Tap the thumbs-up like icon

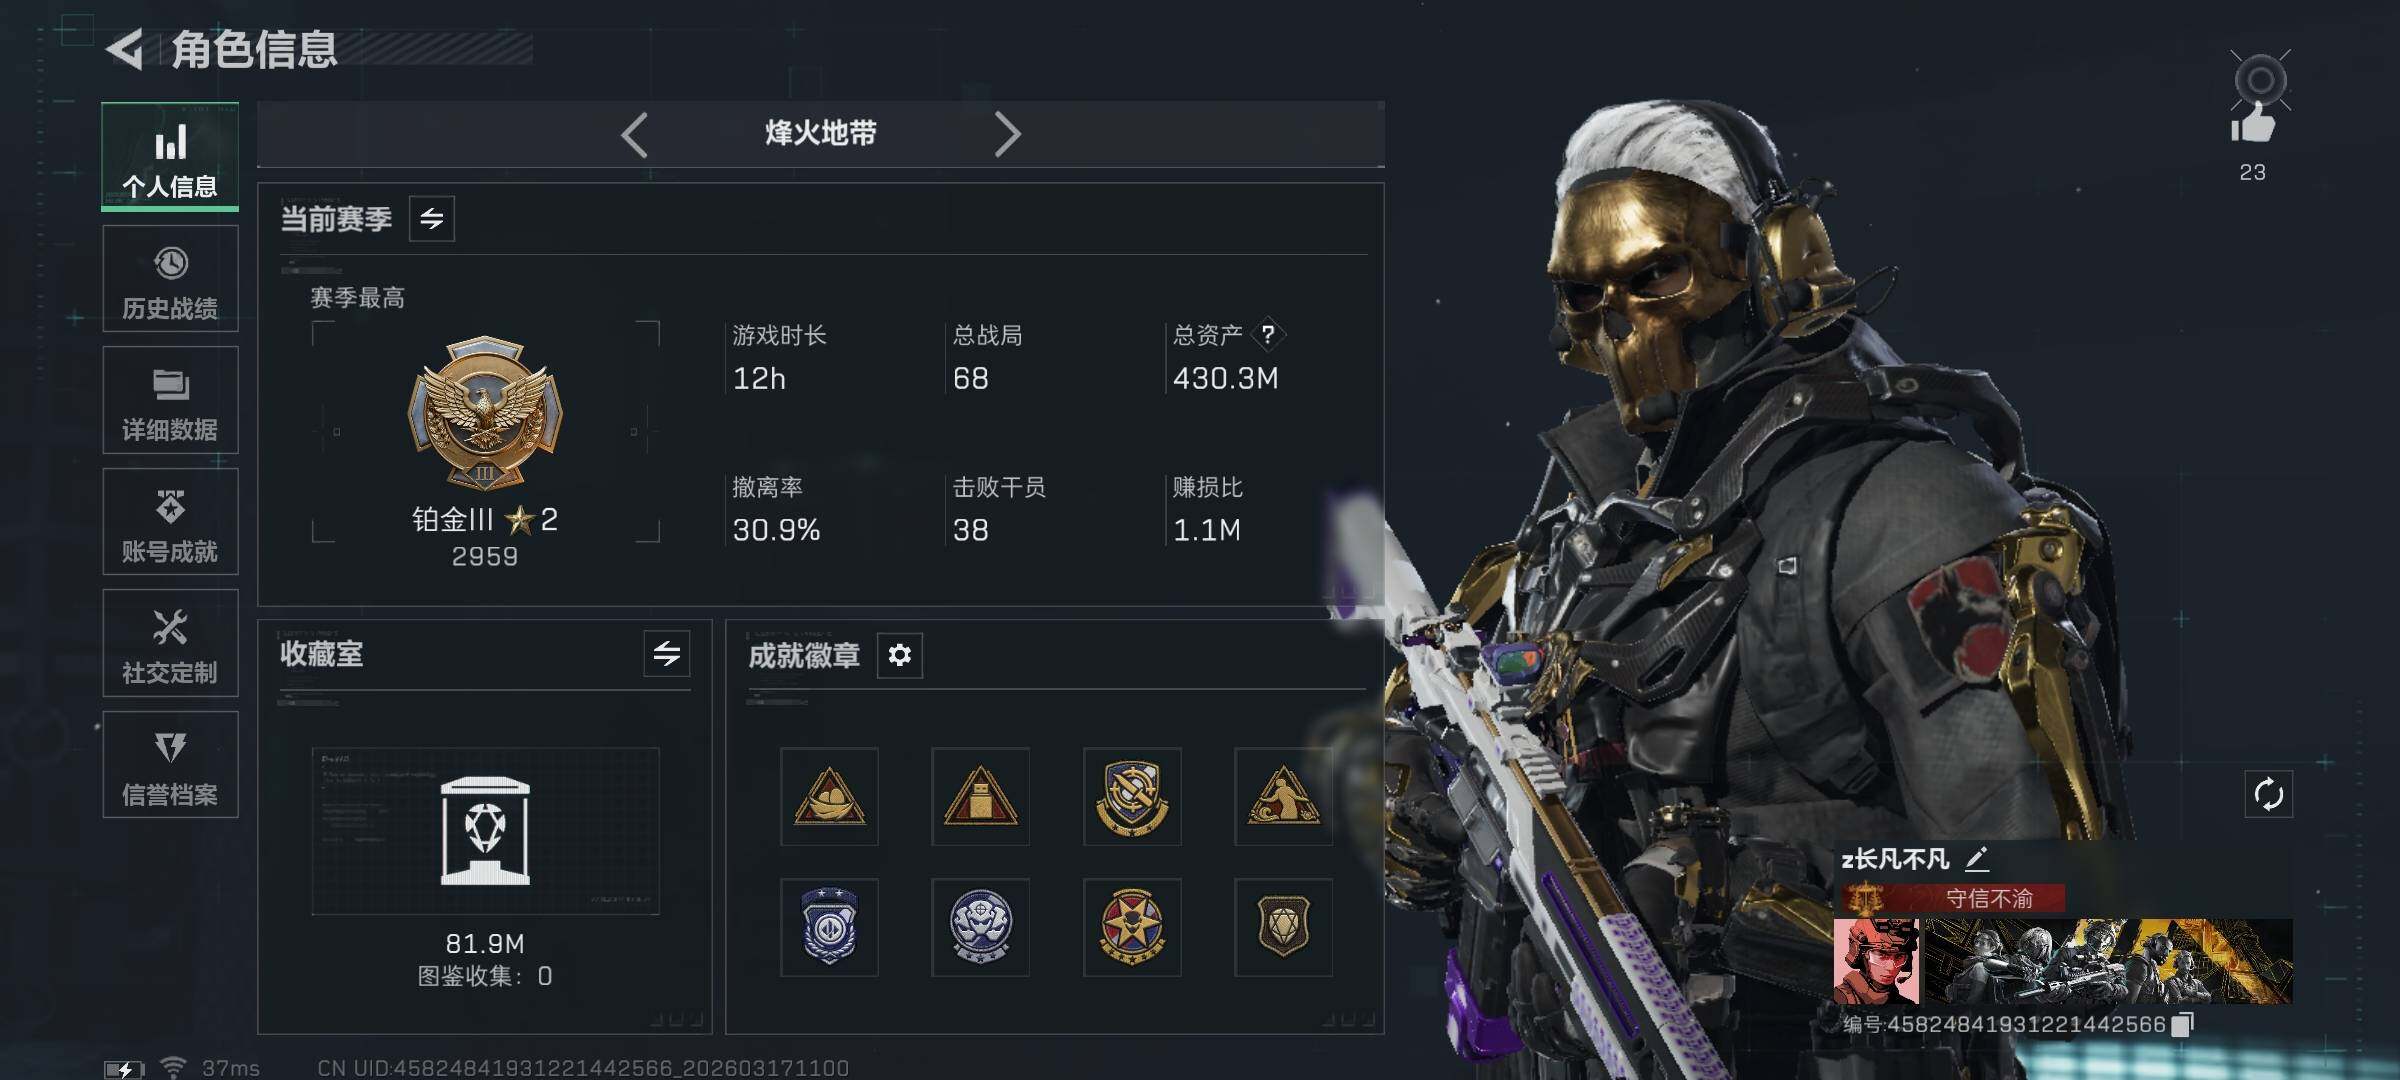pyautogui.click(x=2253, y=125)
